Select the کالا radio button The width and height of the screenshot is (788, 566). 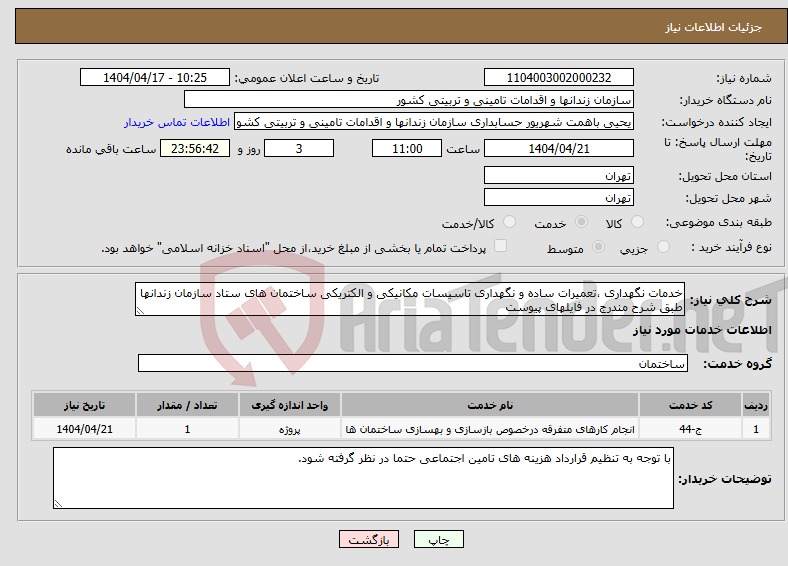pos(637,222)
